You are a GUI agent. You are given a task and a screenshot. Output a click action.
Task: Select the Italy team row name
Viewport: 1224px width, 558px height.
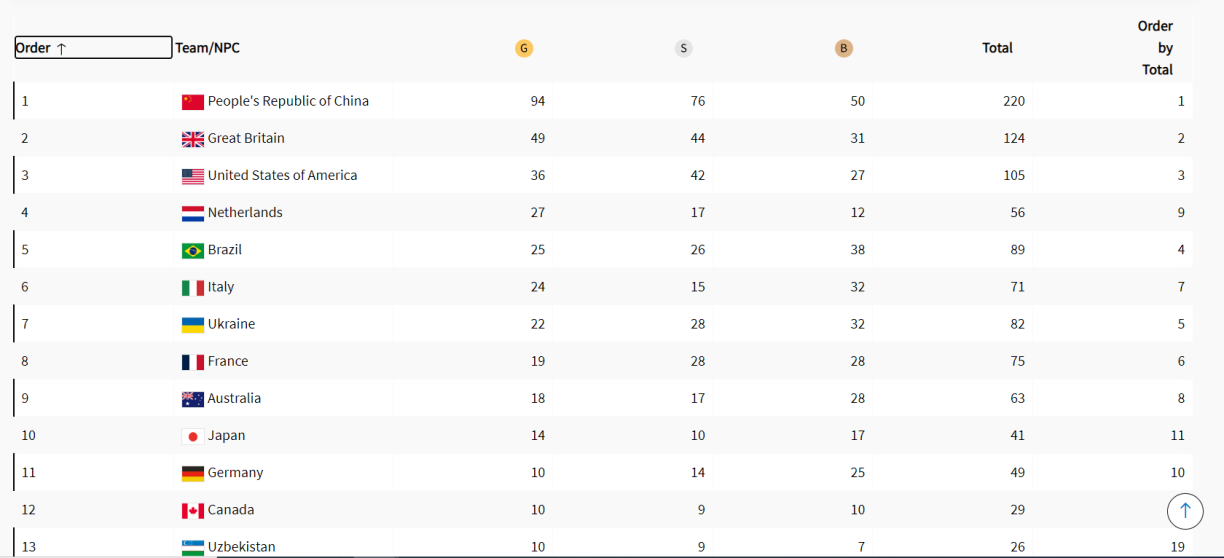pos(221,287)
